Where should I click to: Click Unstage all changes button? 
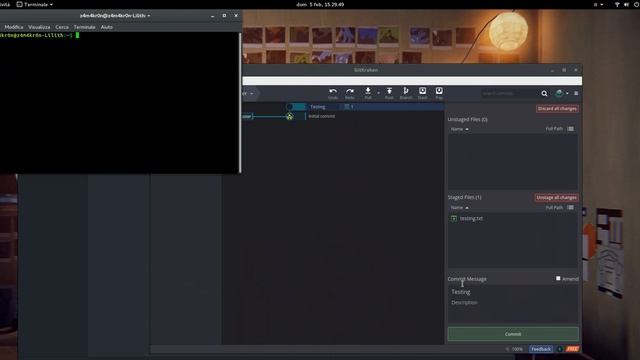[x=556, y=198]
